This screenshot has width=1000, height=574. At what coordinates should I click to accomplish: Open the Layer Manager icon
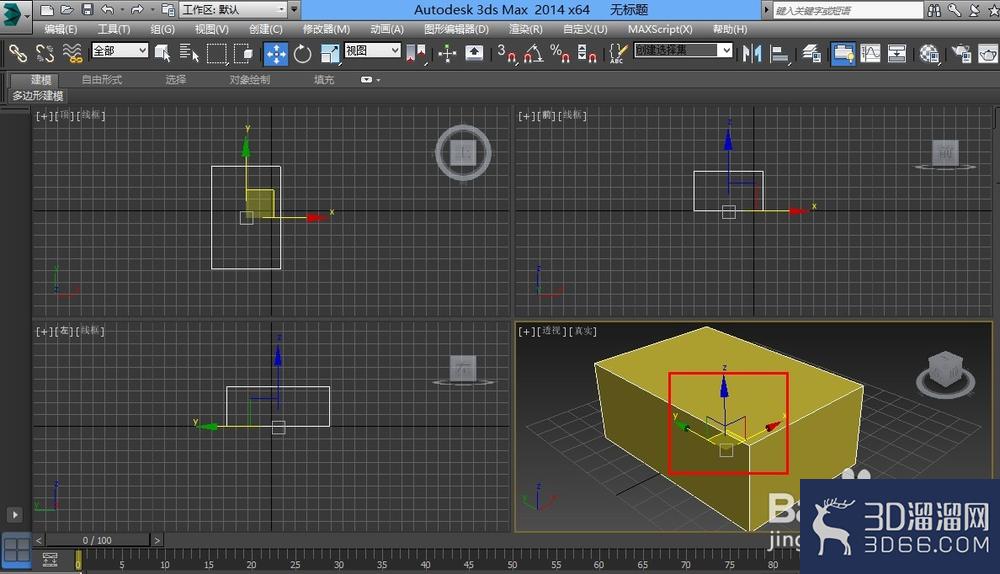pos(811,54)
